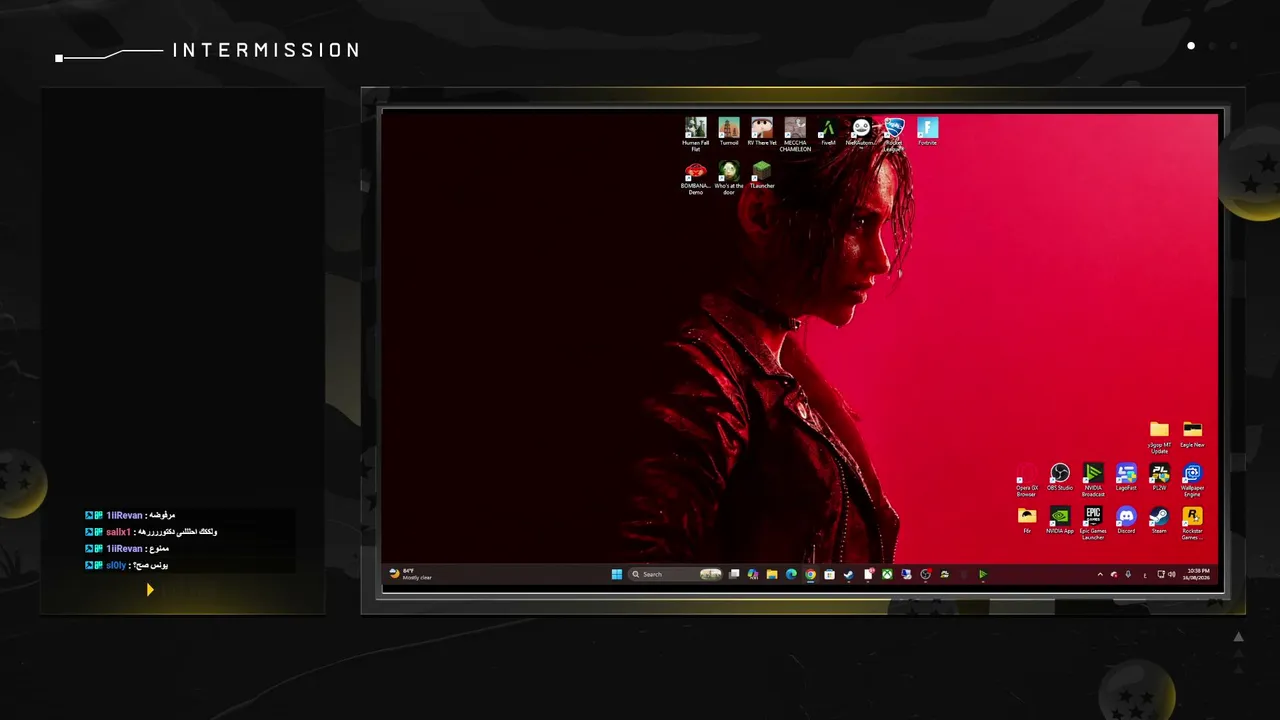
Task: Launch FiveM from the desktop
Action: [x=828, y=132]
